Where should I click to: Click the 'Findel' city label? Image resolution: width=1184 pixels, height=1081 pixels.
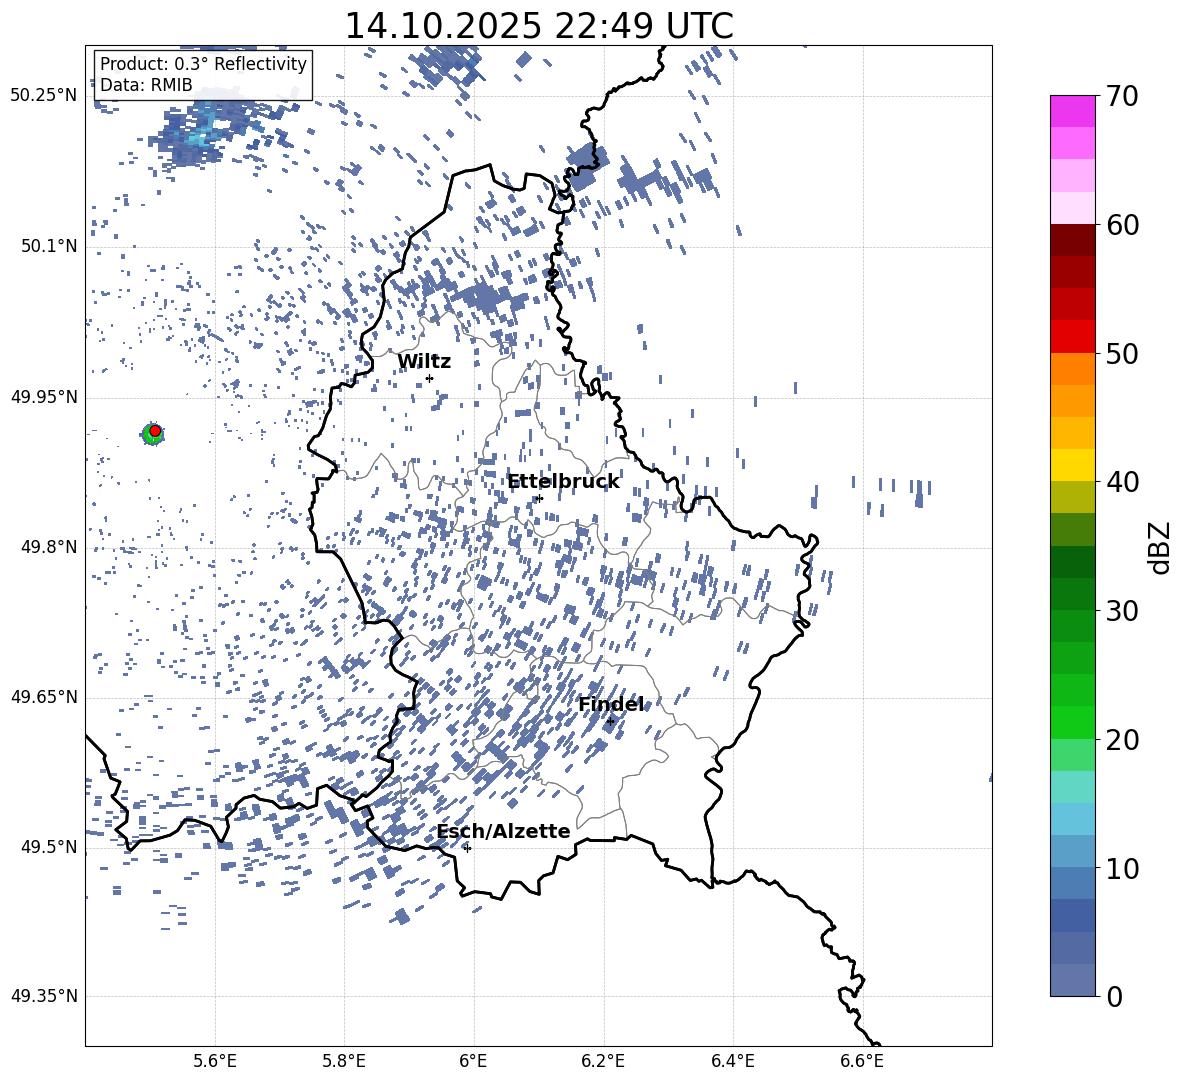tap(611, 704)
